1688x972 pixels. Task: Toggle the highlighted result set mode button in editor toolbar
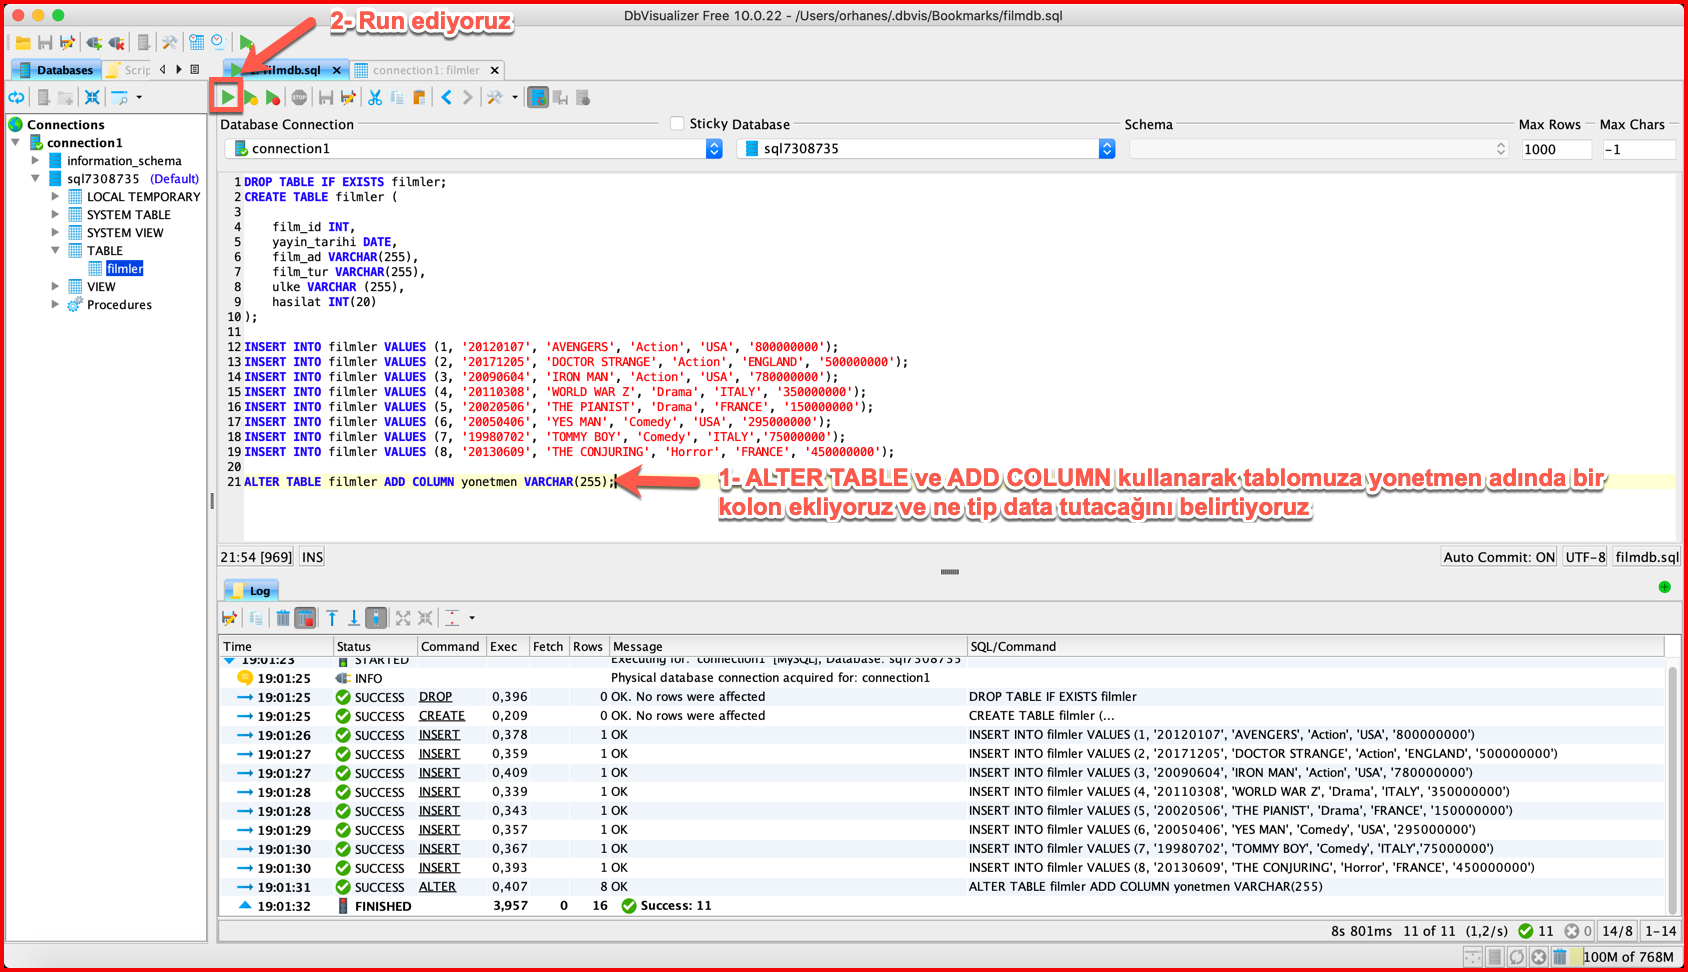point(538,97)
